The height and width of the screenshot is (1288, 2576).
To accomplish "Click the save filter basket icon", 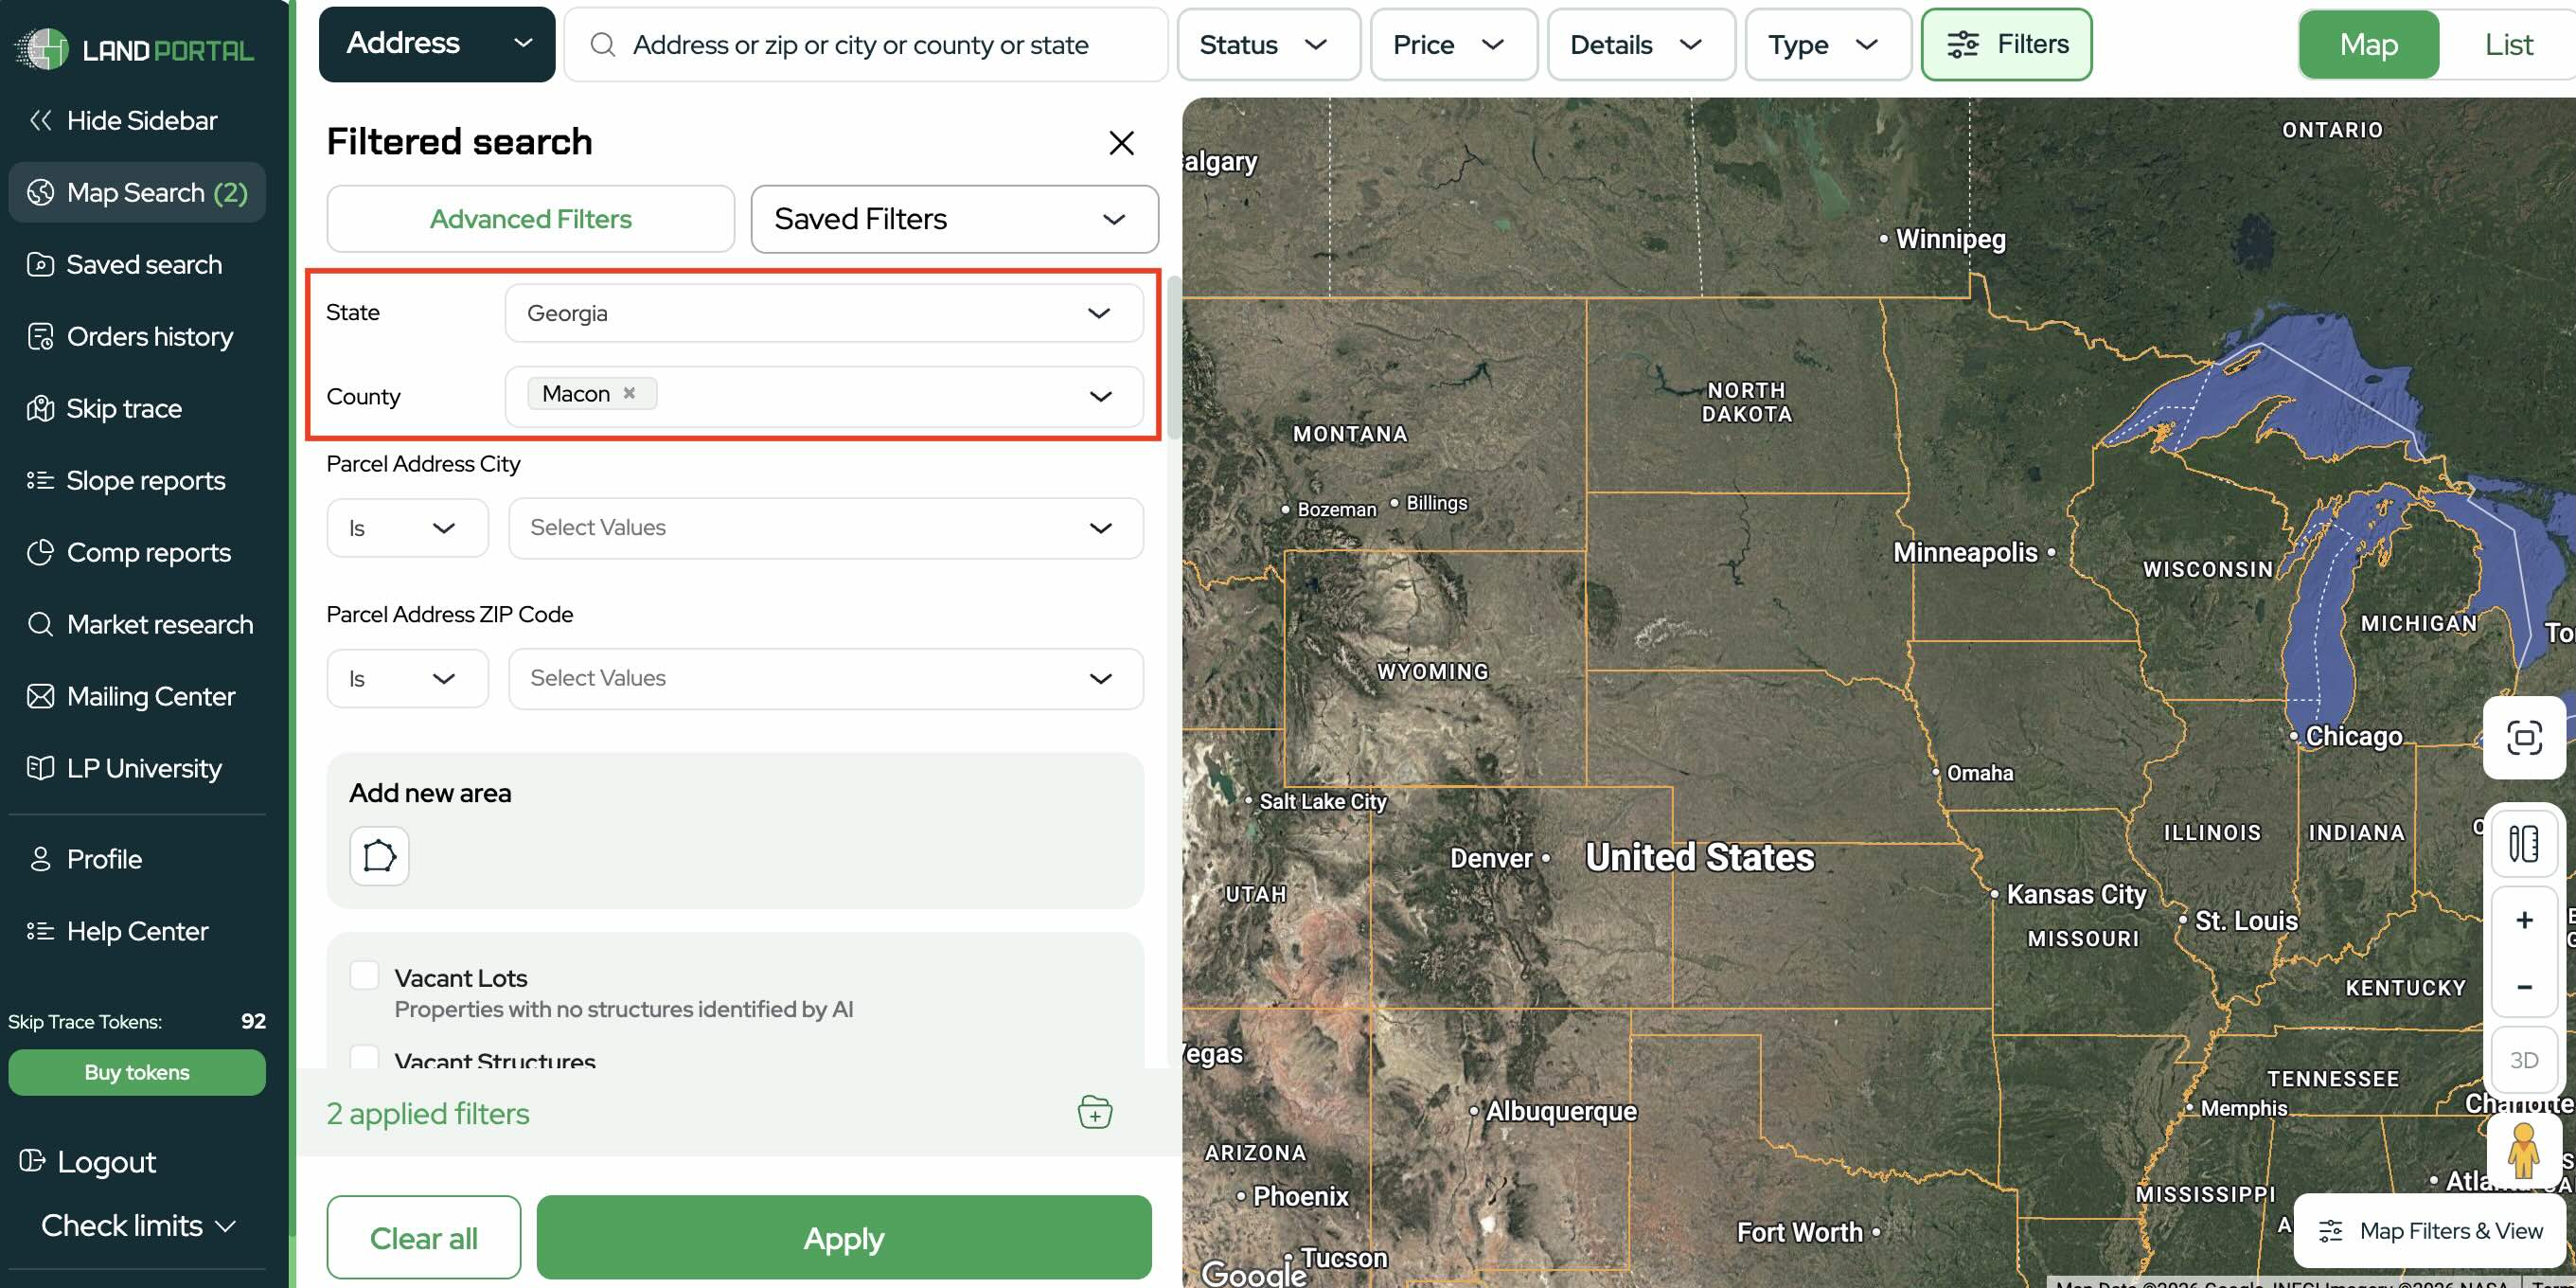I will point(1094,1112).
